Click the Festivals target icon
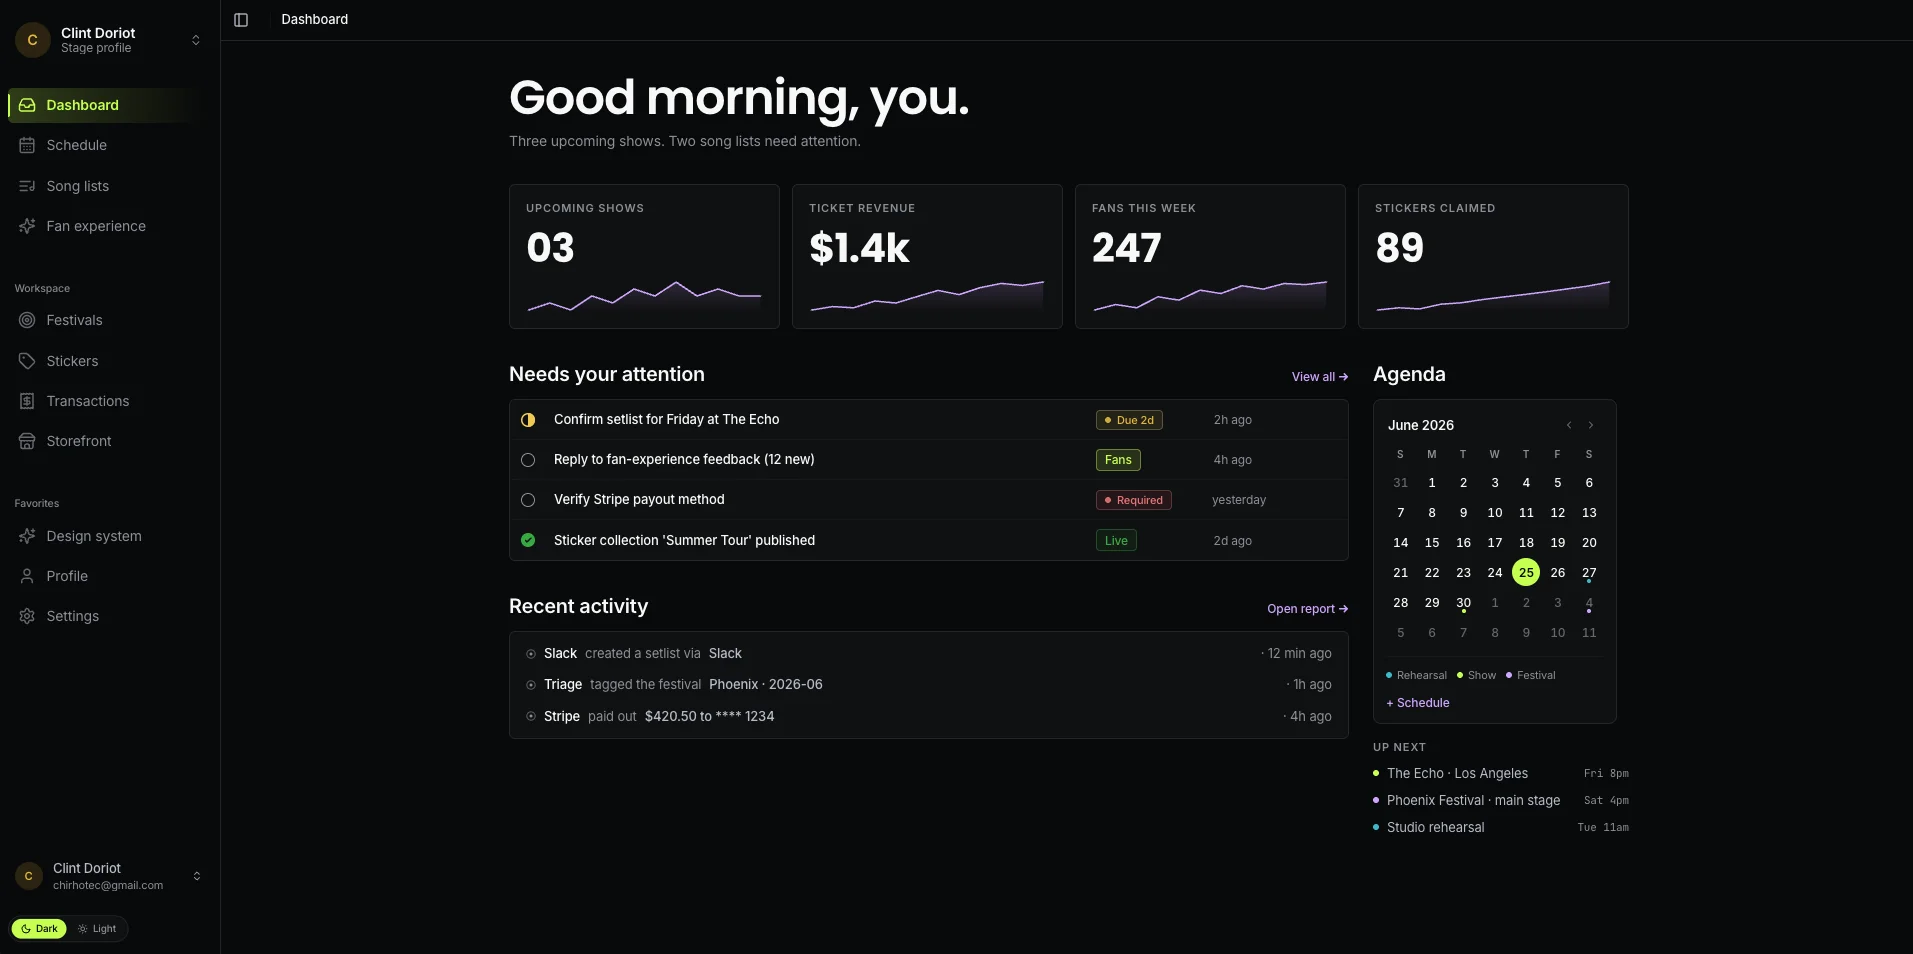Viewport: 1913px width, 954px height. click(27, 320)
